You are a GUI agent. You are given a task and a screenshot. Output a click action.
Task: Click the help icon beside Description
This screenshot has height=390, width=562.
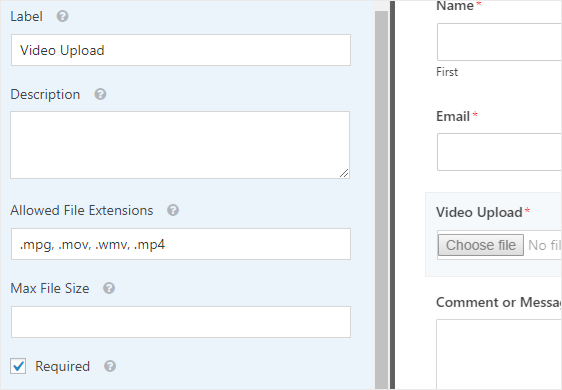tap(100, 94)
